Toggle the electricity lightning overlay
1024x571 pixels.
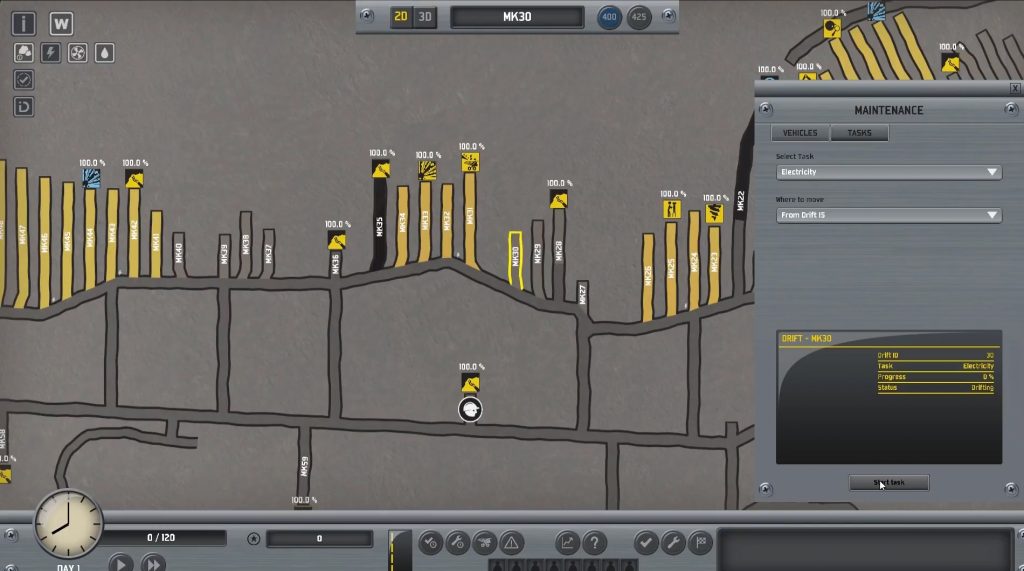click(x=50, y=52)
